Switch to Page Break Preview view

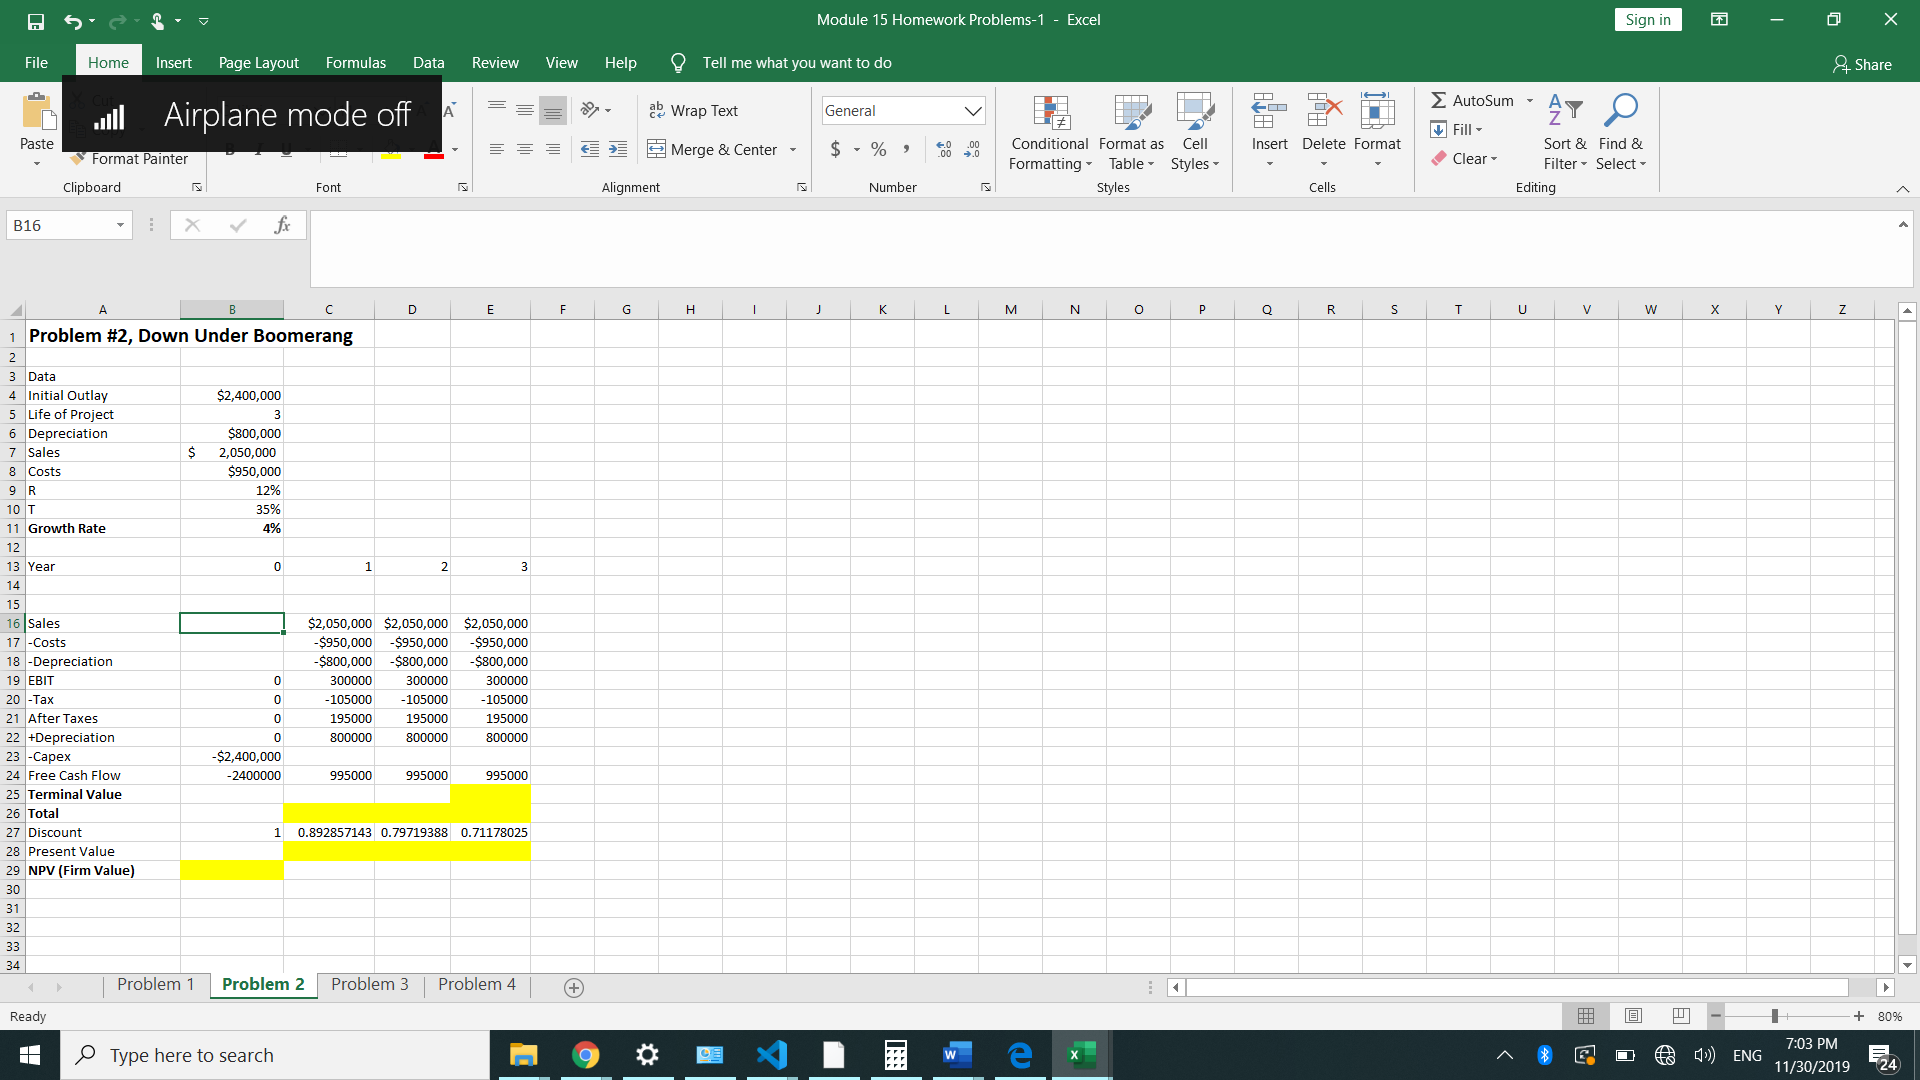click(x=1681, y=1016)
